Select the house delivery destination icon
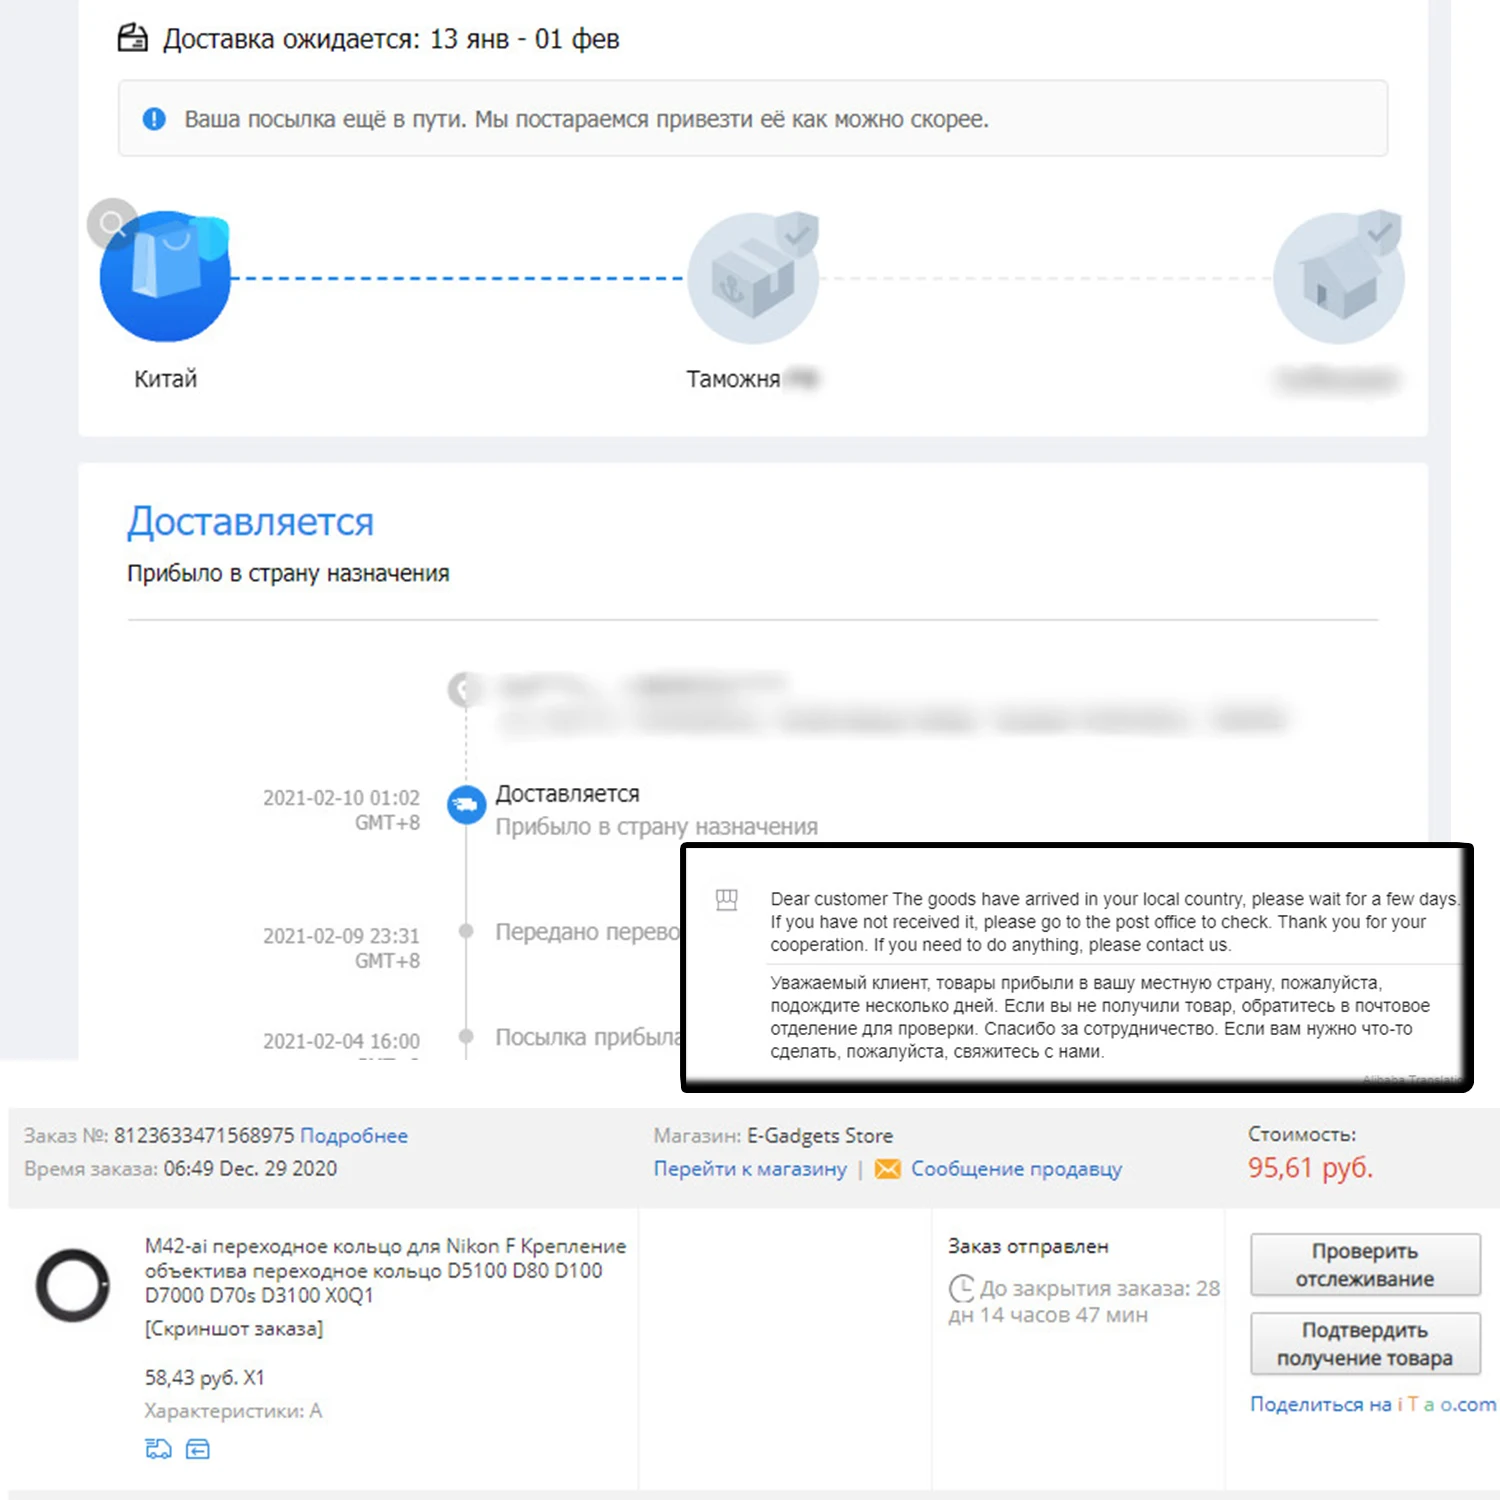 tap(1339, 278)
